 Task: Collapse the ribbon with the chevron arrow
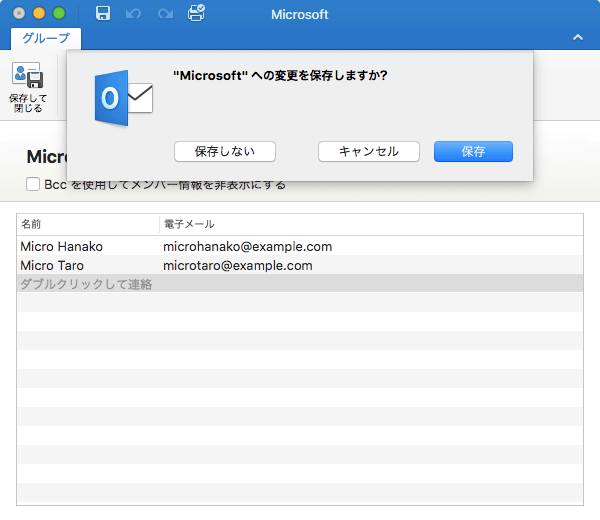[x=578, y=37]
